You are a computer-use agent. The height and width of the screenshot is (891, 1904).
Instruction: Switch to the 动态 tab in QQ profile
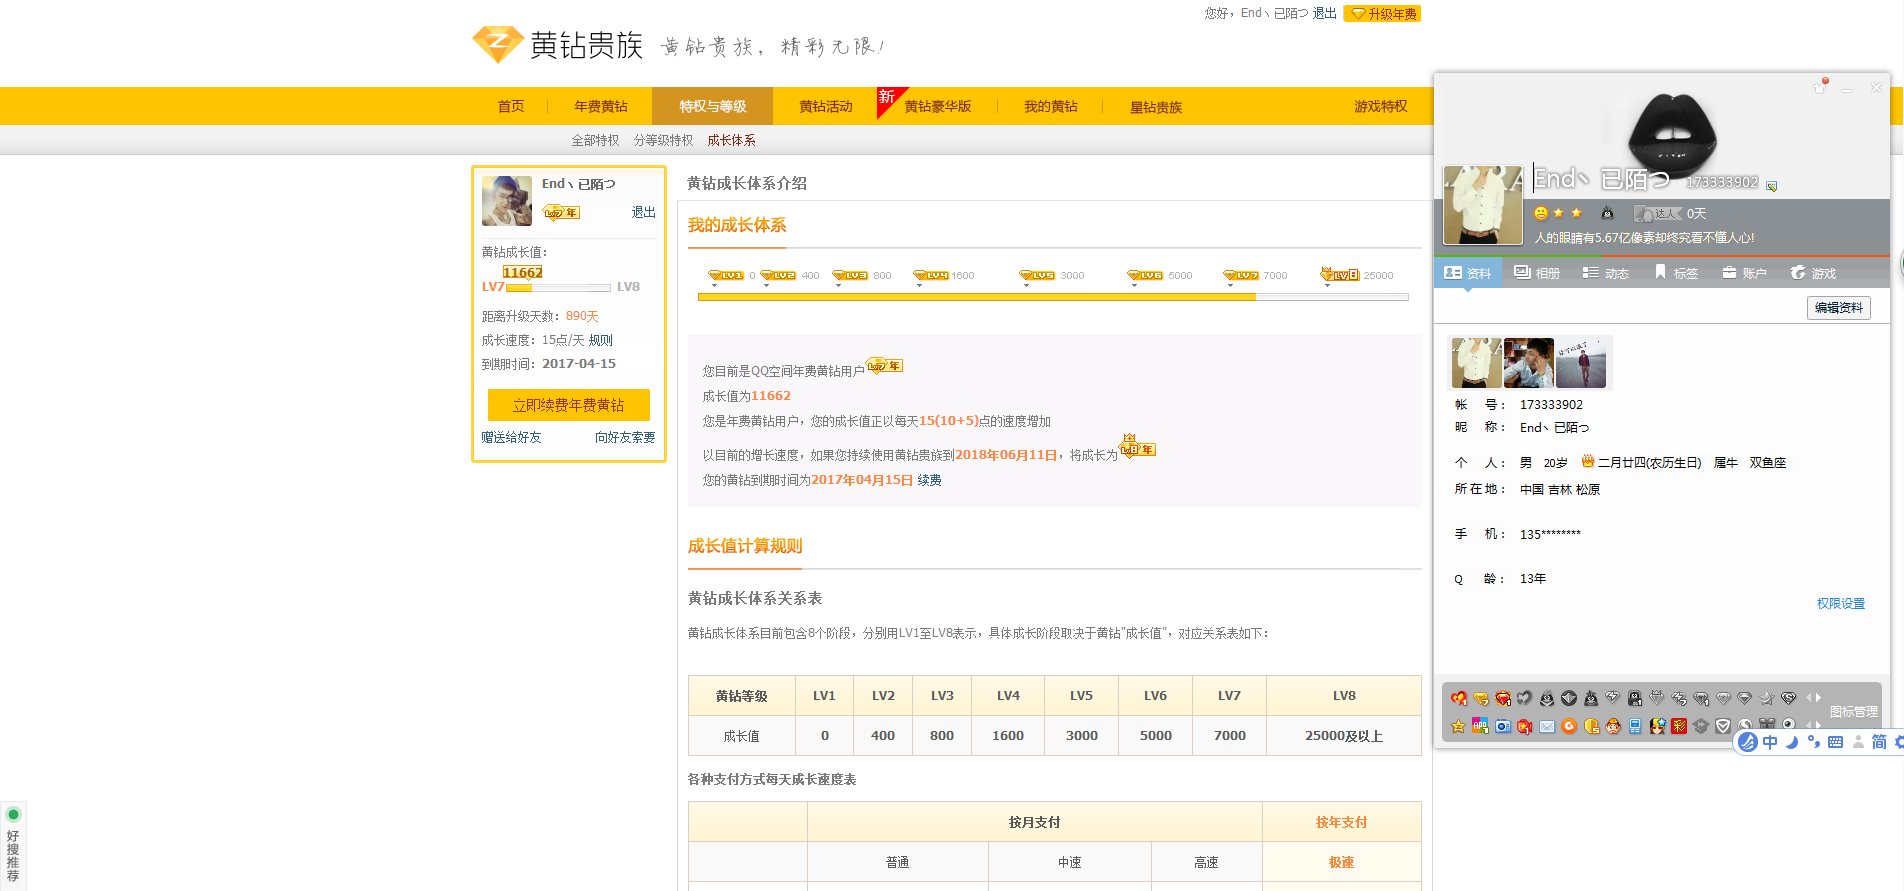click(1606, 273)
